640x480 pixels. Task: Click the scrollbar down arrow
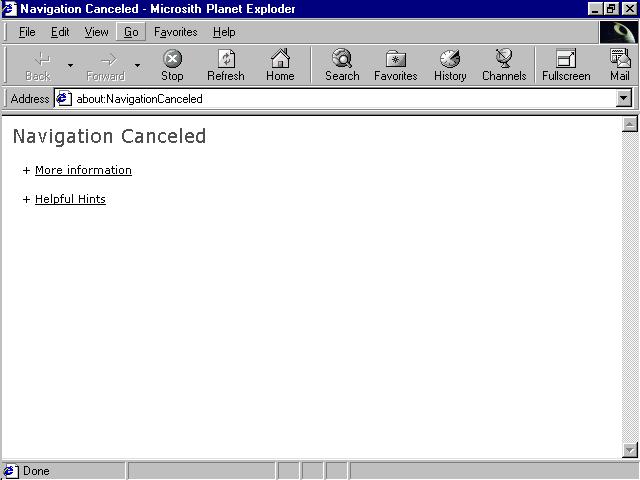[630, 451]
